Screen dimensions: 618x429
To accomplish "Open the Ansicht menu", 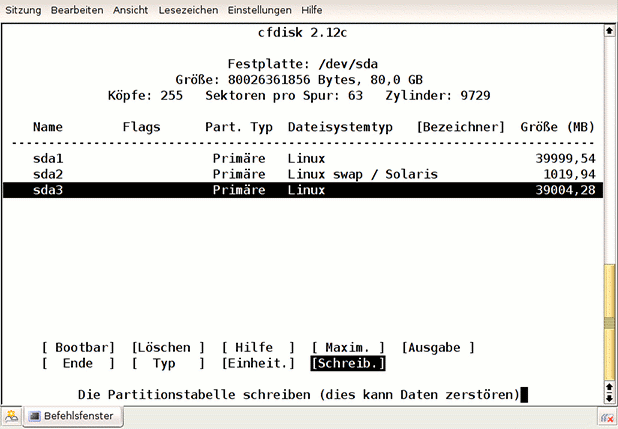I will (x=130, y=10).
